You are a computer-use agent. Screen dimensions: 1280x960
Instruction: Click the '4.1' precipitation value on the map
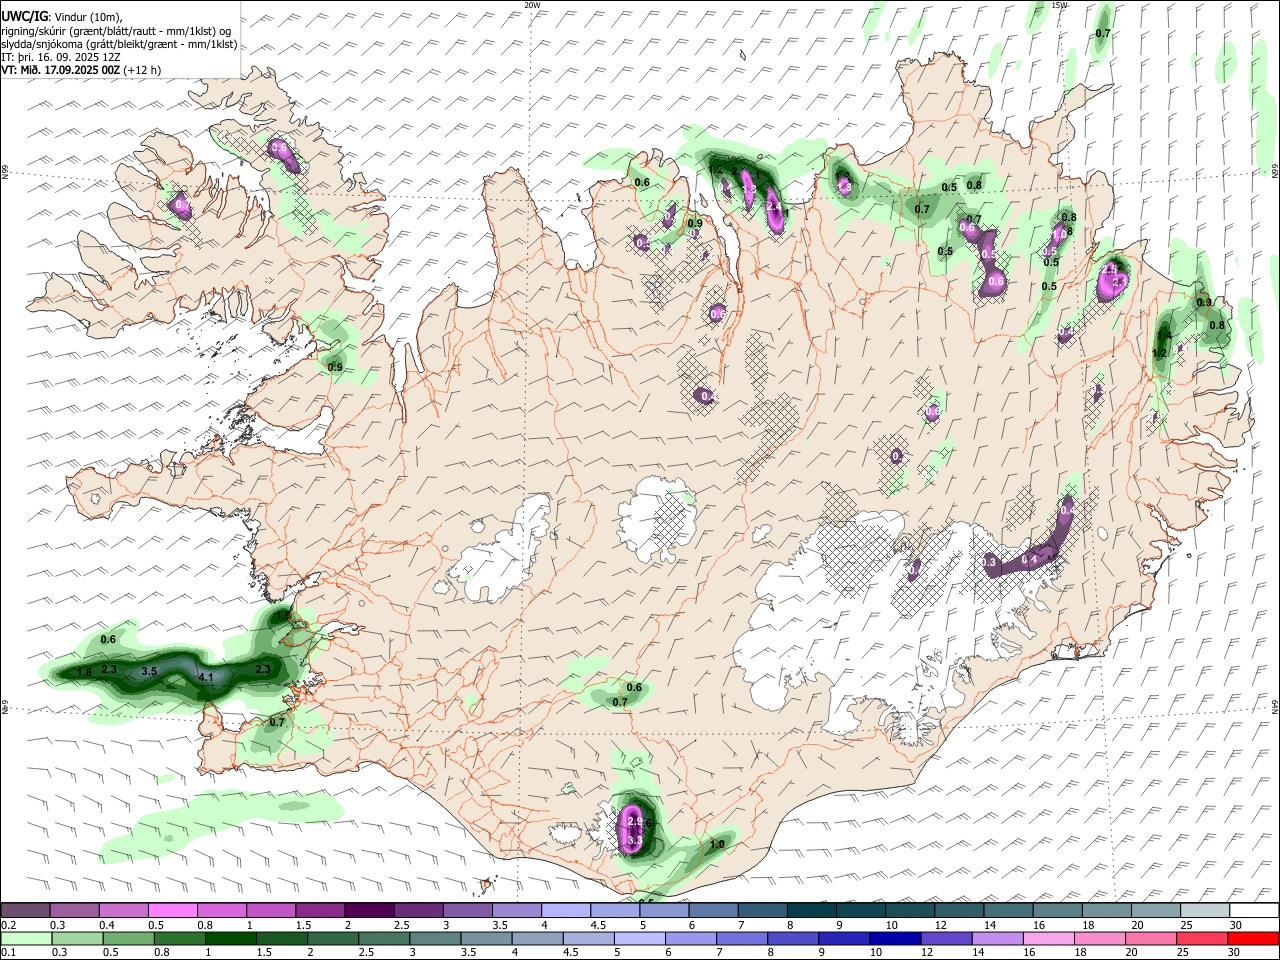207,677
